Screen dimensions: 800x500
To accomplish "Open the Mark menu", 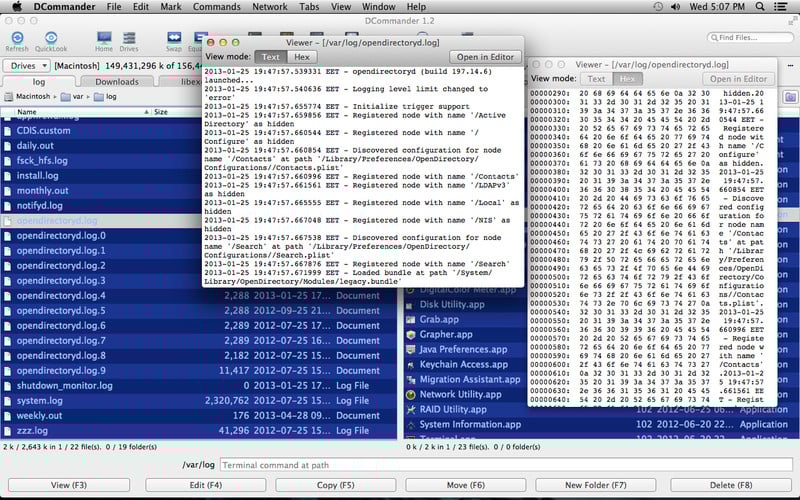I will pos(171,7).
